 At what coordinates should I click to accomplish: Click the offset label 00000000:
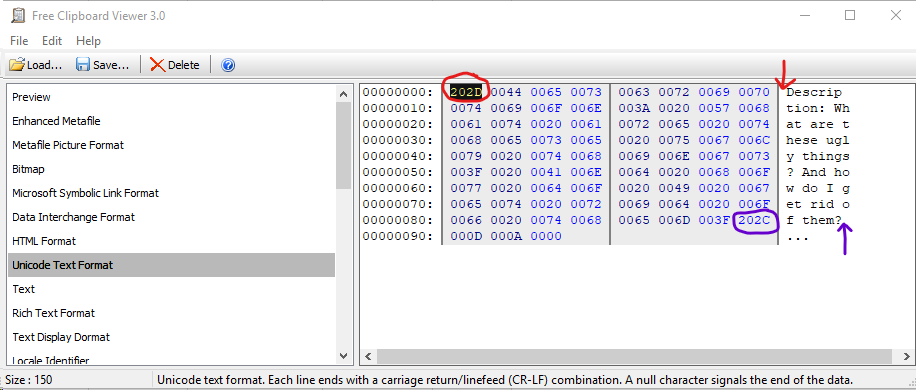(398, 92)
